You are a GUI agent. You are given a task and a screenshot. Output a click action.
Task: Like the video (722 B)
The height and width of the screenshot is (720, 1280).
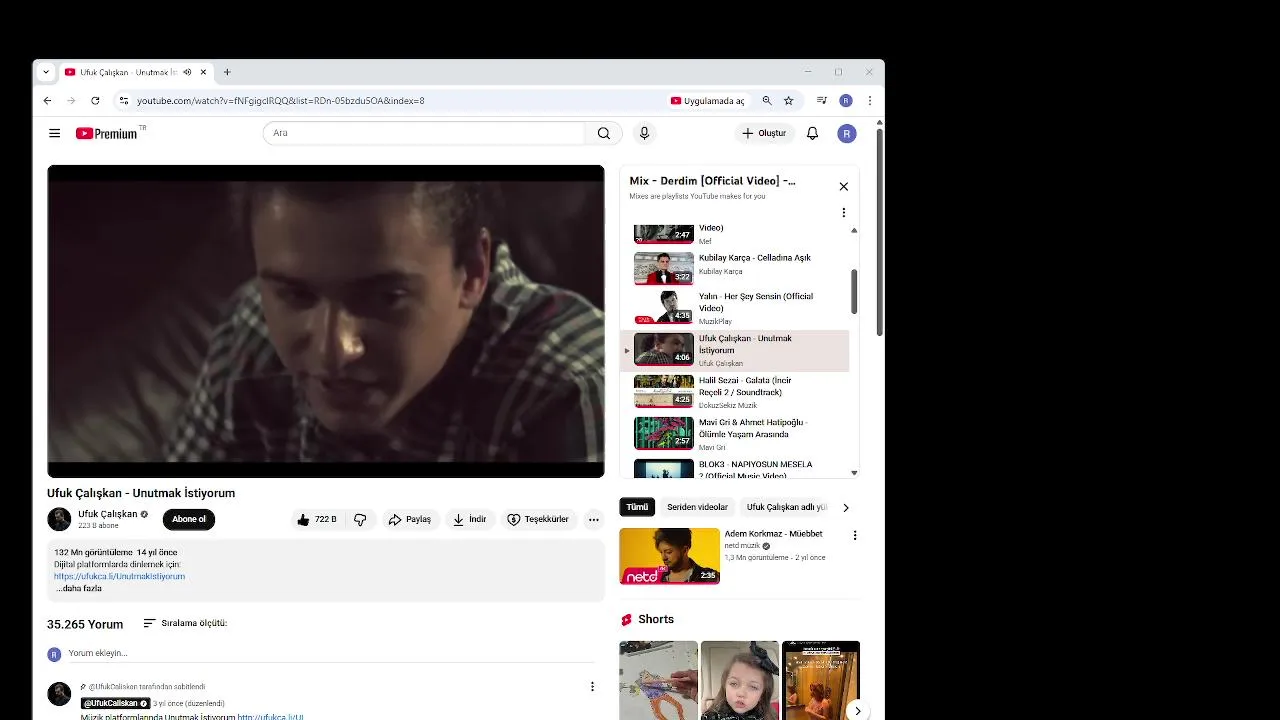click(317, 519)
